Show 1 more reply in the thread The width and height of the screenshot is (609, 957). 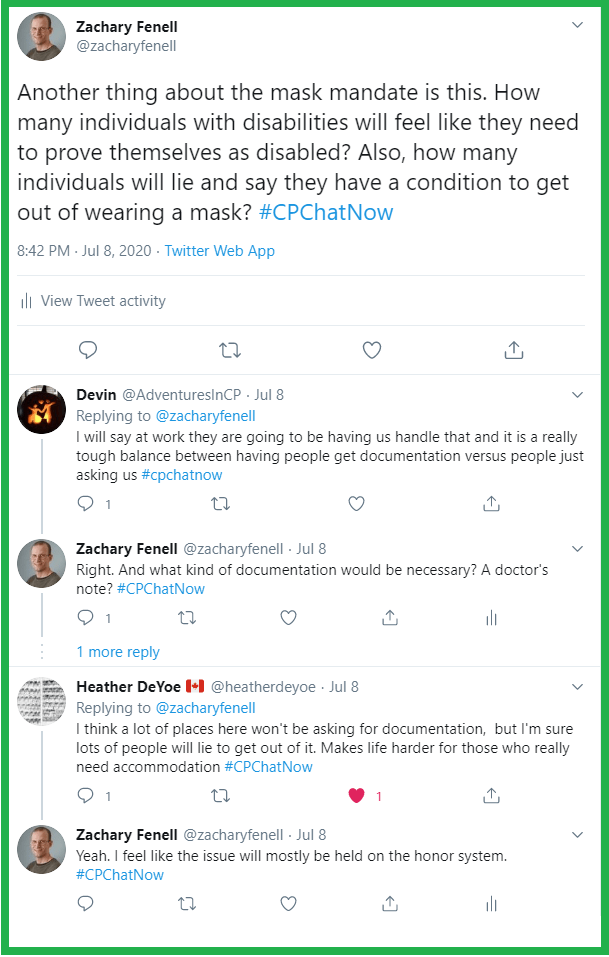coord(119,651)
